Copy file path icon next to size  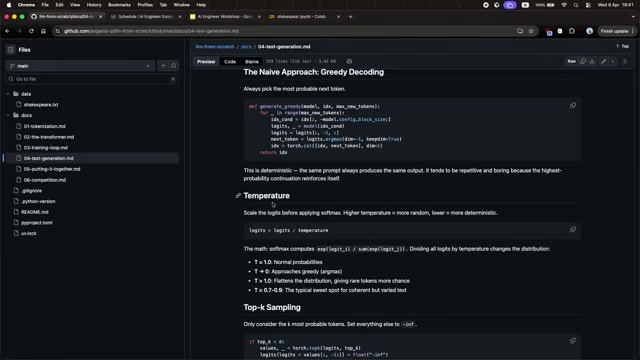[349, 61]
